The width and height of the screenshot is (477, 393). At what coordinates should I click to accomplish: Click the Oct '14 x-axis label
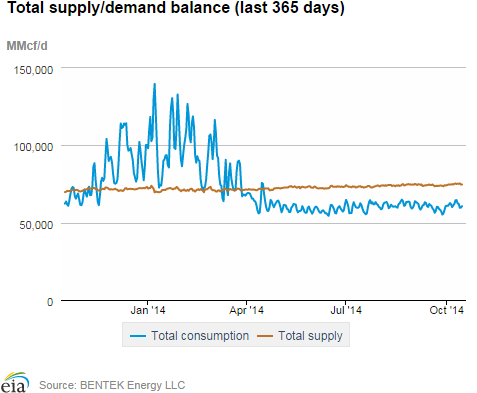(x=446, y=310)
